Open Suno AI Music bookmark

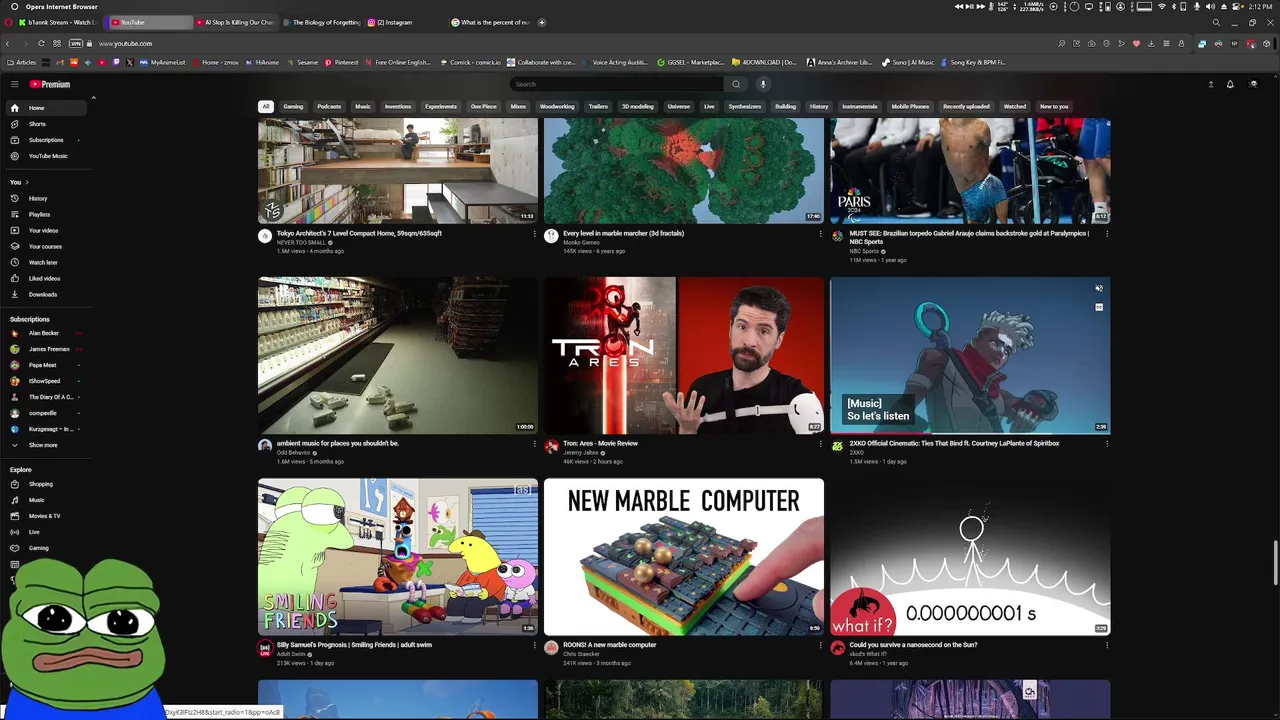click(908, 62)
